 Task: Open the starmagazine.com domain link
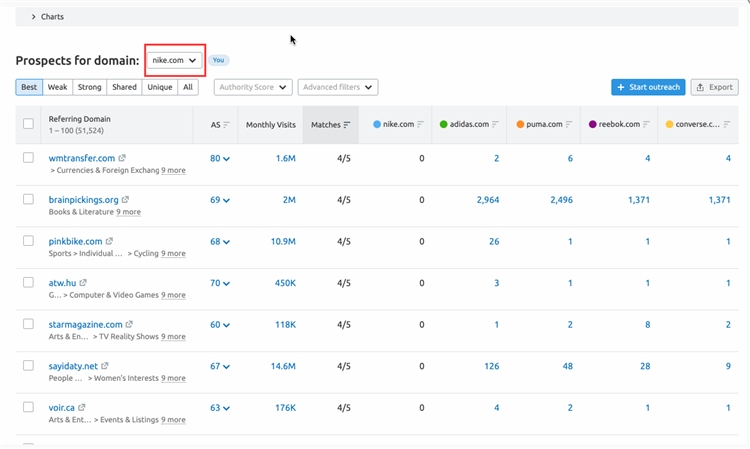[x=86, y=324]
